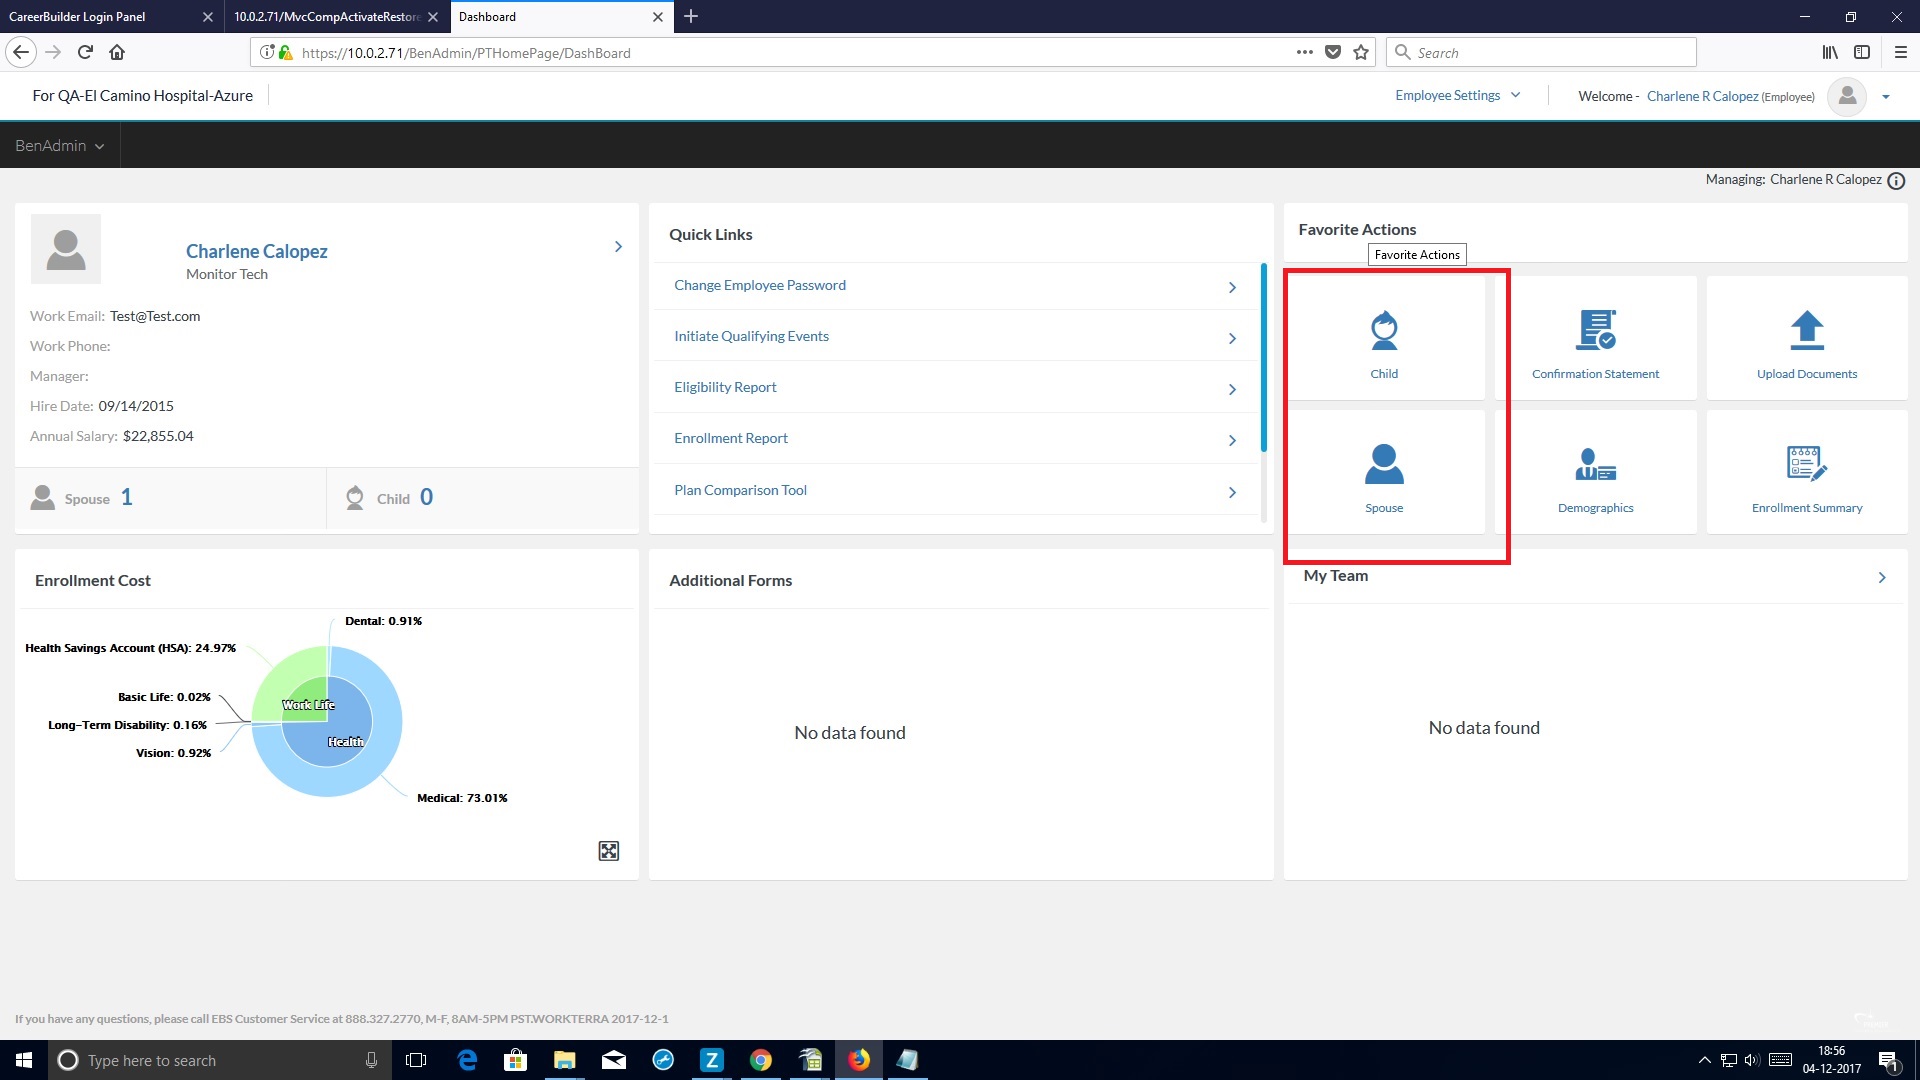Open the Spouse favorite action icon
1920x1080 pixels.
pyautogui.click(x=1384, y=465)
